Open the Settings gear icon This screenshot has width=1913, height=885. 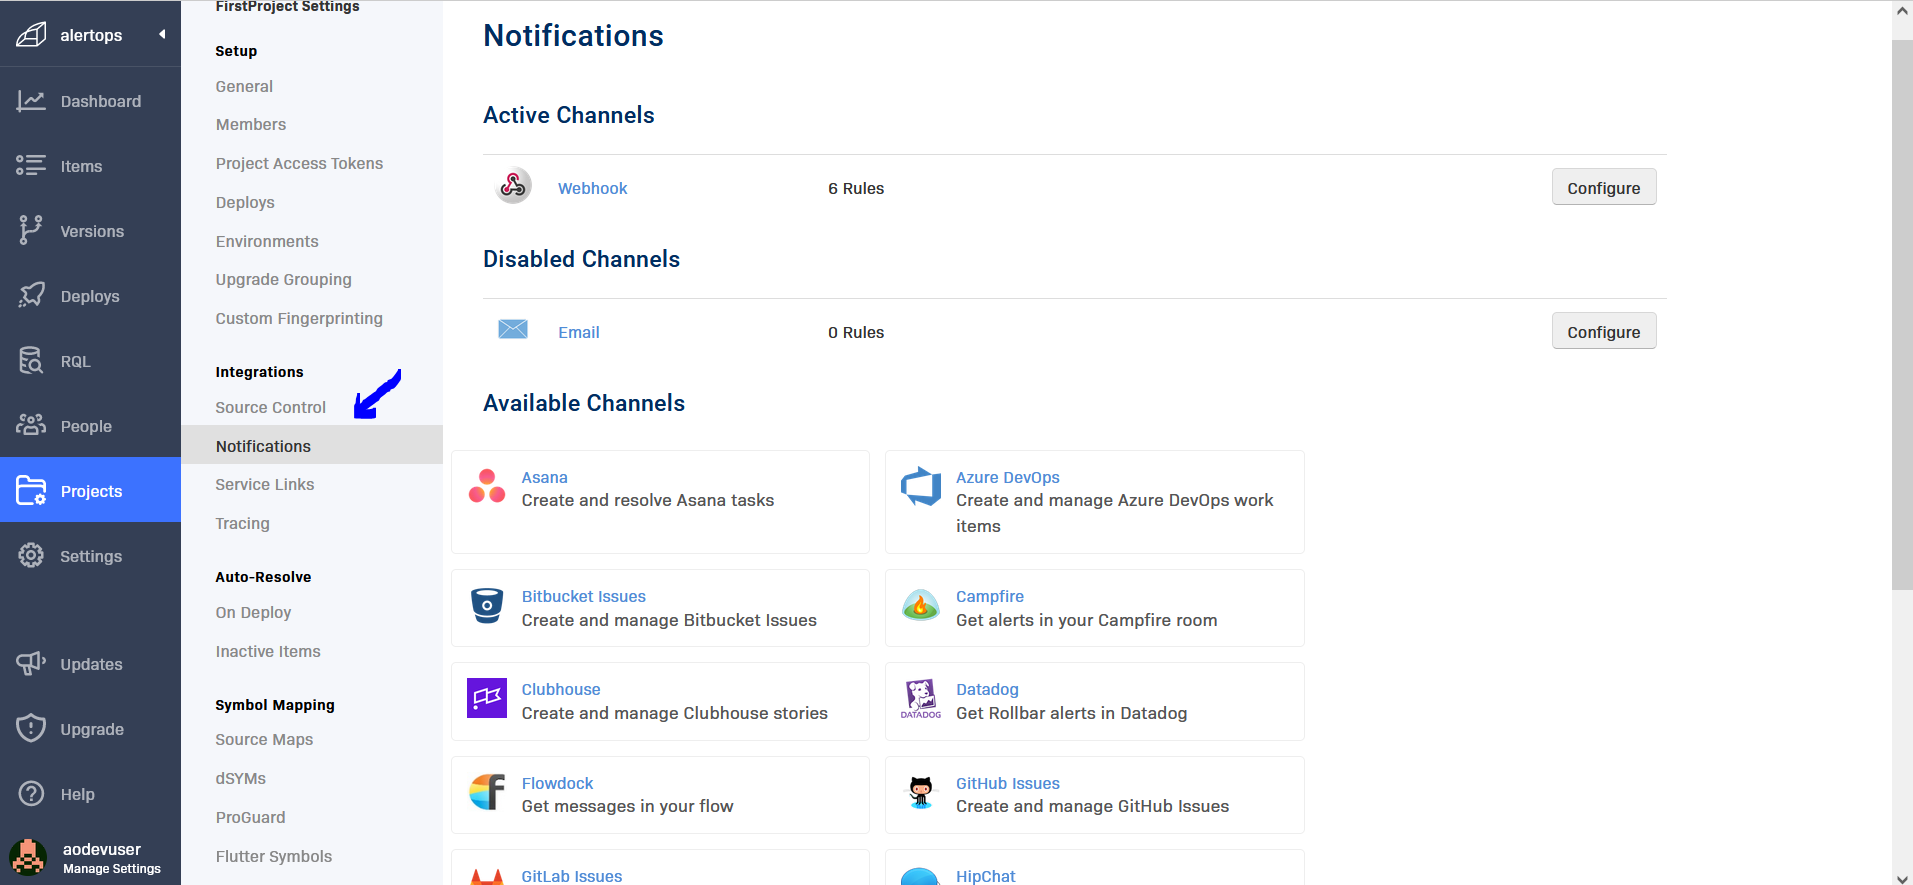pyautogui.click(x=31, y=556)
